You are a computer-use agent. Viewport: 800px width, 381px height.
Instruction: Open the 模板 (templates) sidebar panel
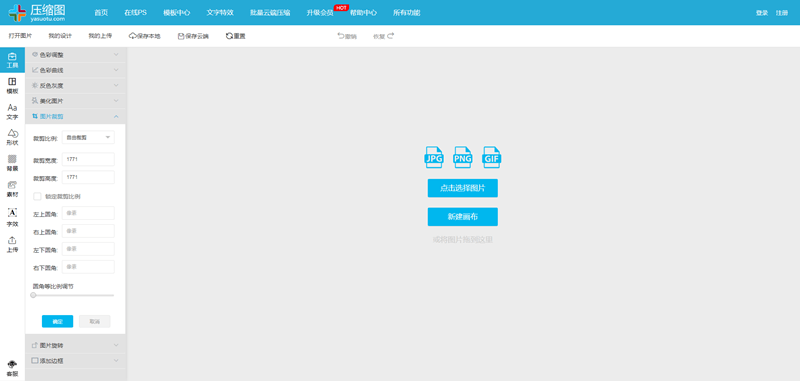click(x=12, y=86)
